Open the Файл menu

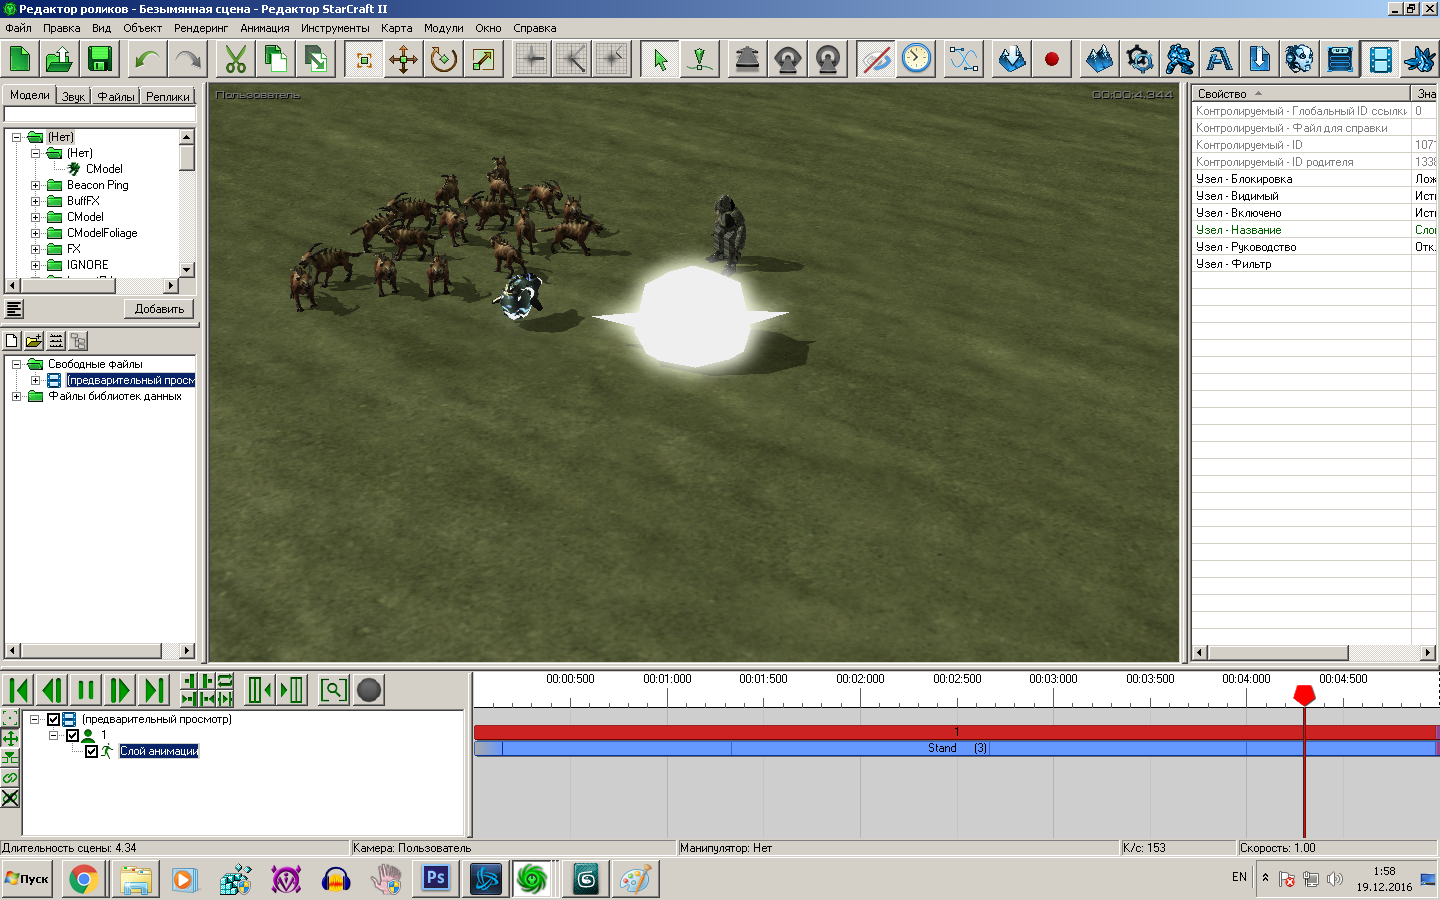point(19,28)
